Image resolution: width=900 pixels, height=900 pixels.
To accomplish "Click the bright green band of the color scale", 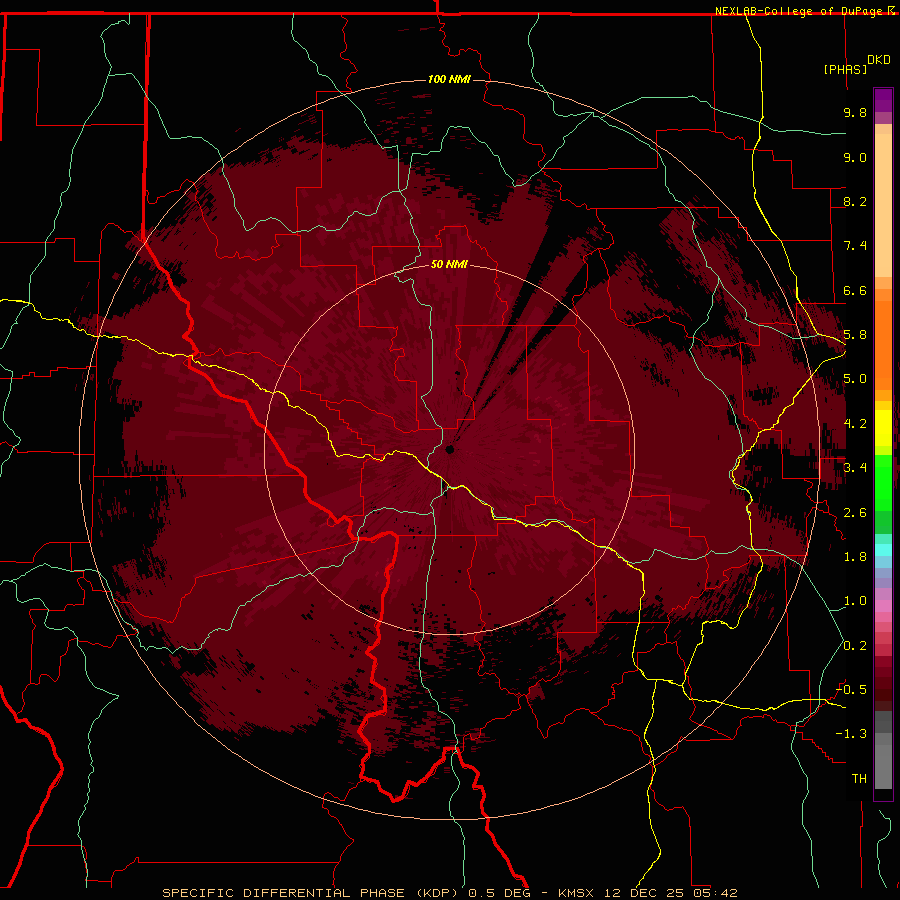I will [883, 482].
